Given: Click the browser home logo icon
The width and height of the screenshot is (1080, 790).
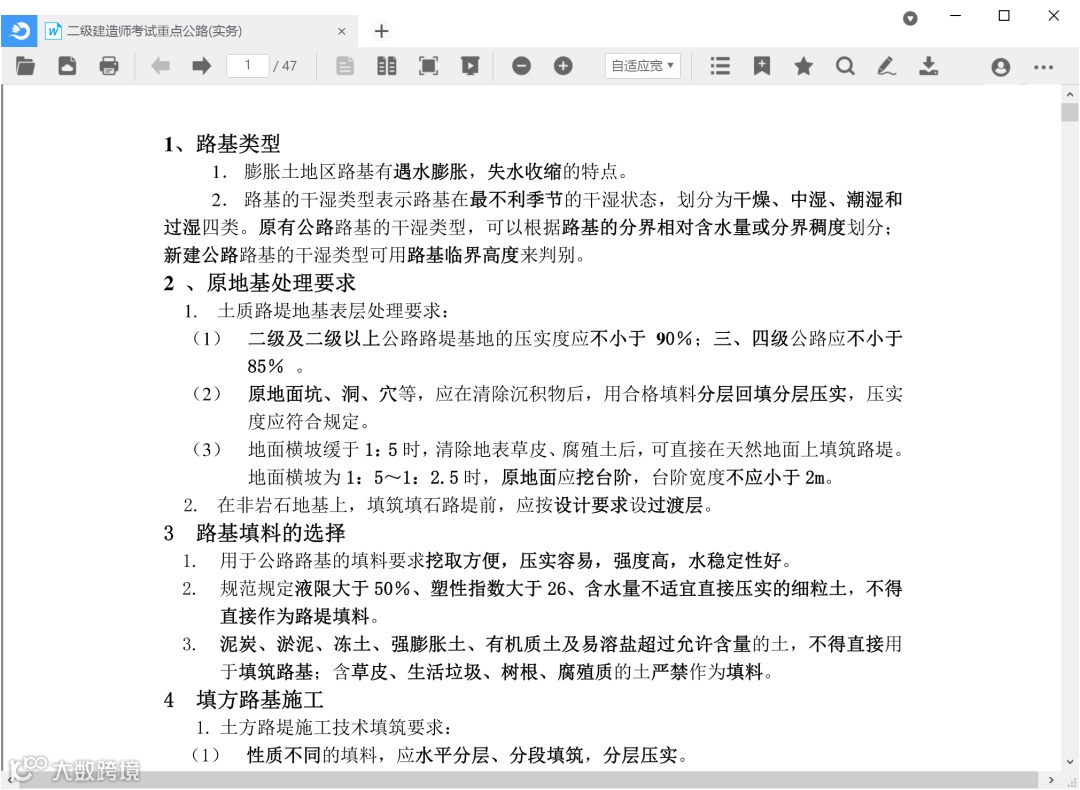Looking at the screenshot, I should point(19,31).
